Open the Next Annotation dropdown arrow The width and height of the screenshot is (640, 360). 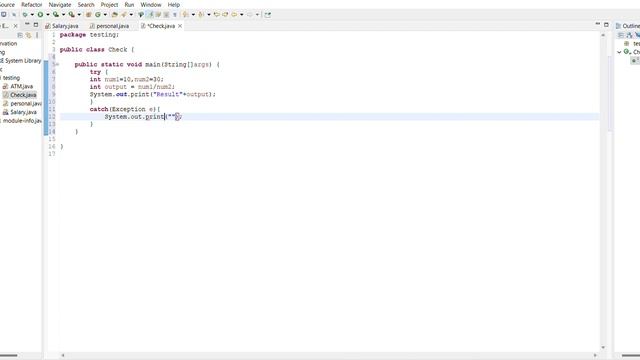[x=193, y=15]
